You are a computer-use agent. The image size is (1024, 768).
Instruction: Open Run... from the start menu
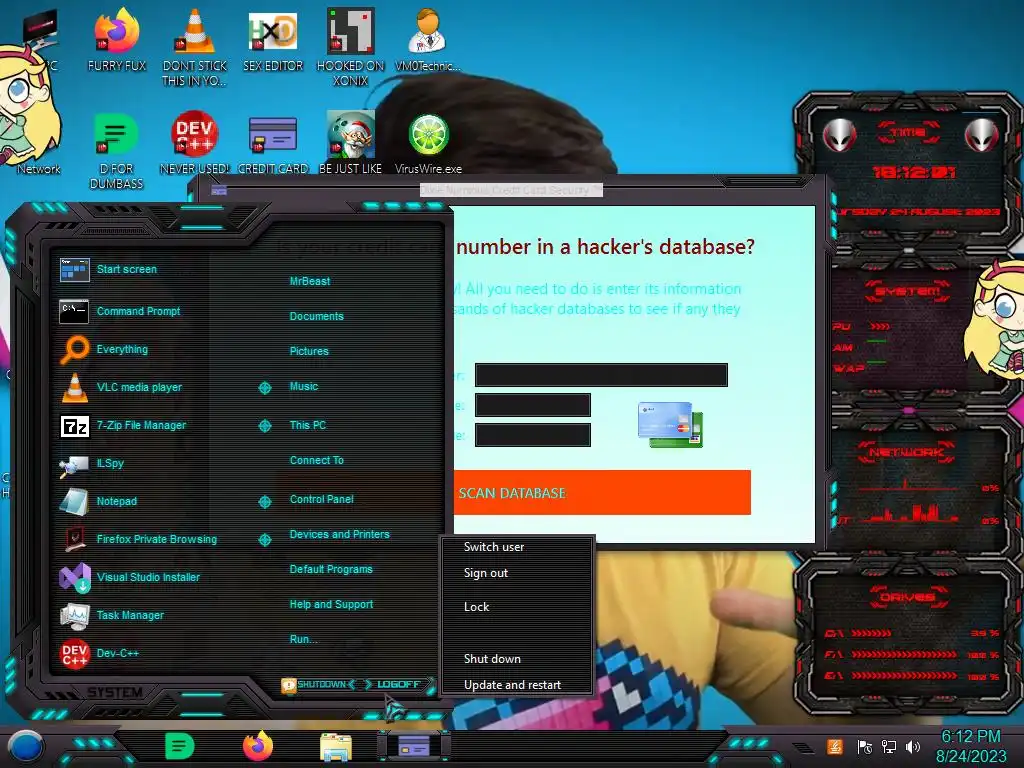tap(303, 639)
